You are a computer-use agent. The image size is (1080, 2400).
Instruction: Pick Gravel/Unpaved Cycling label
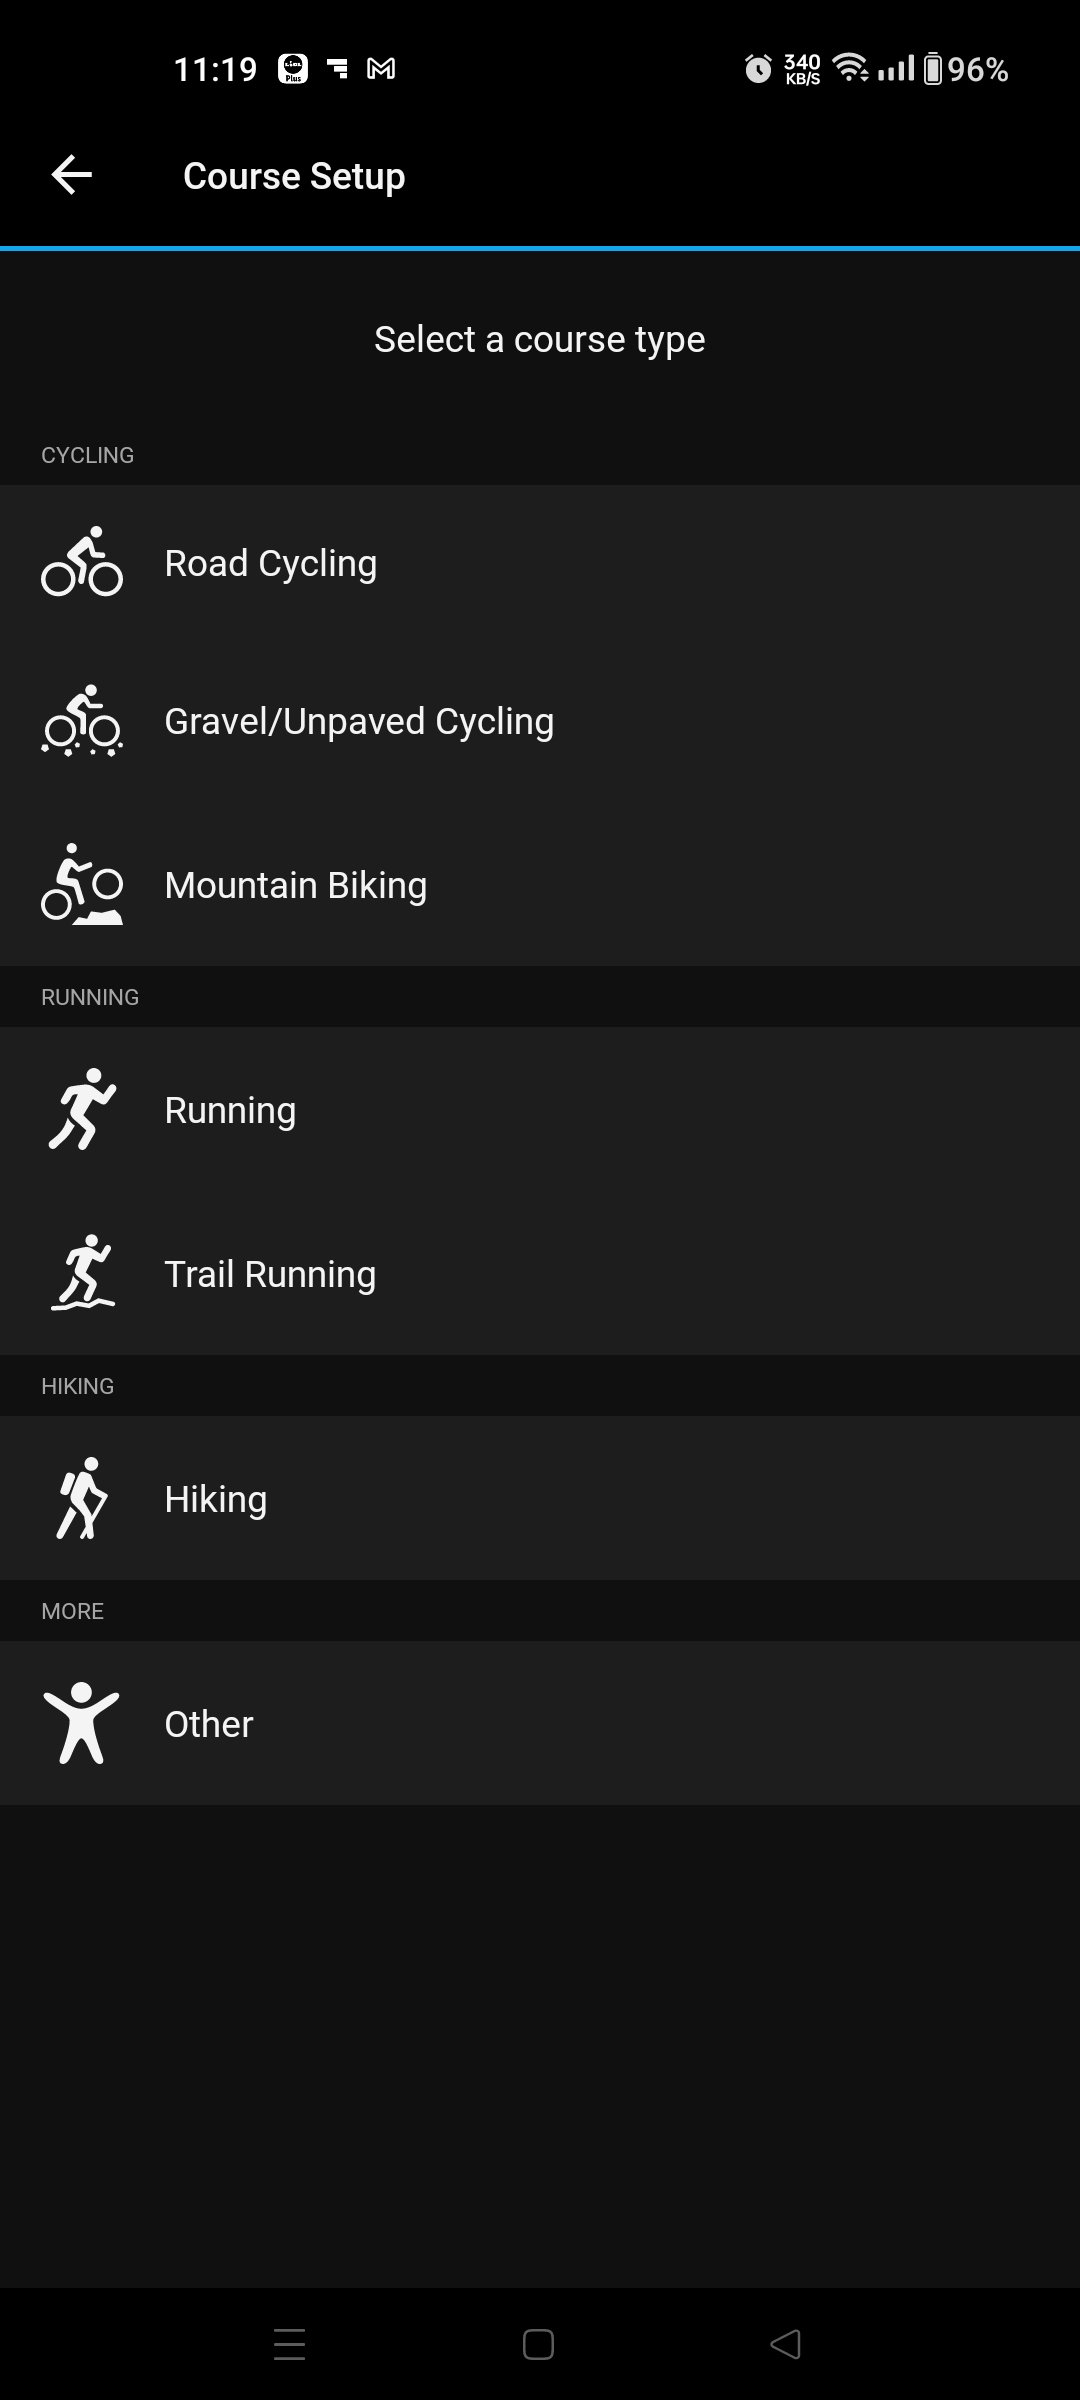[359, 722]
